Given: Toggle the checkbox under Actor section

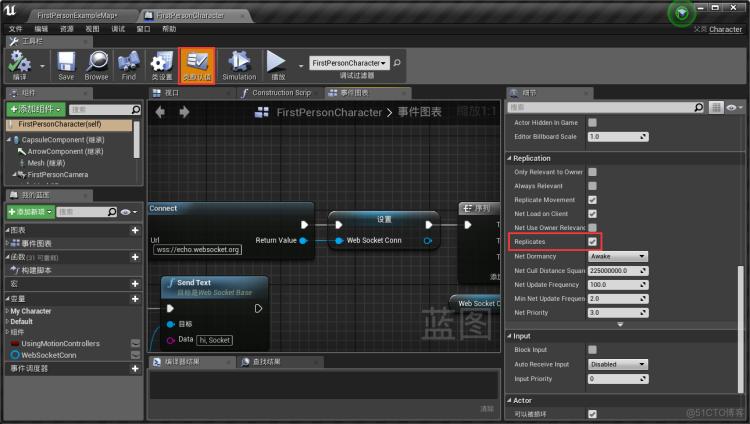Looking at the screenshot, I should click(x=592, y=414).
